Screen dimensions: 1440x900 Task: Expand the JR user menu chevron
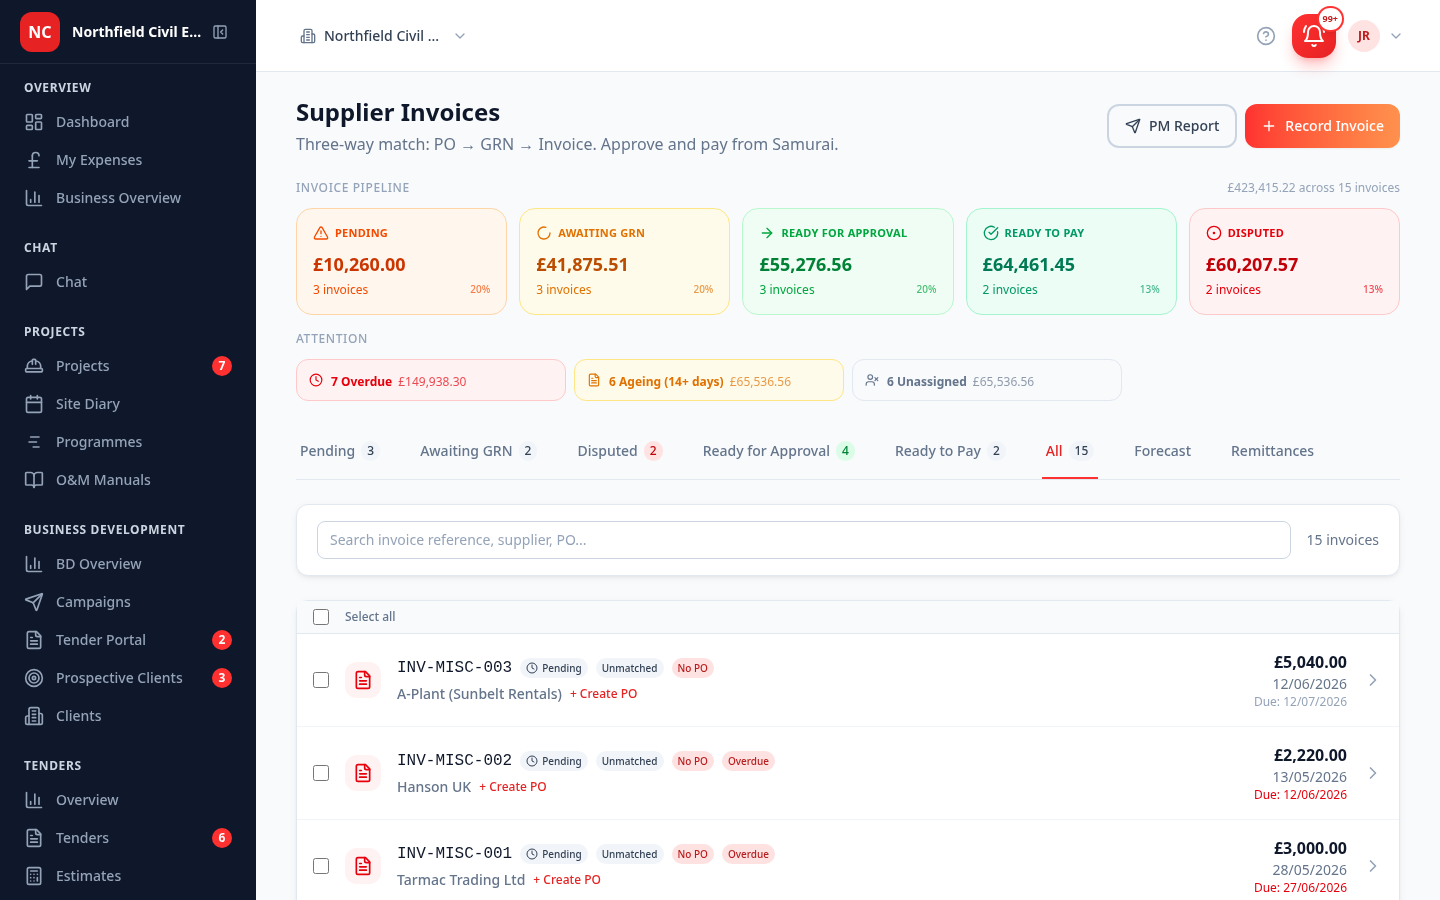1396,36
